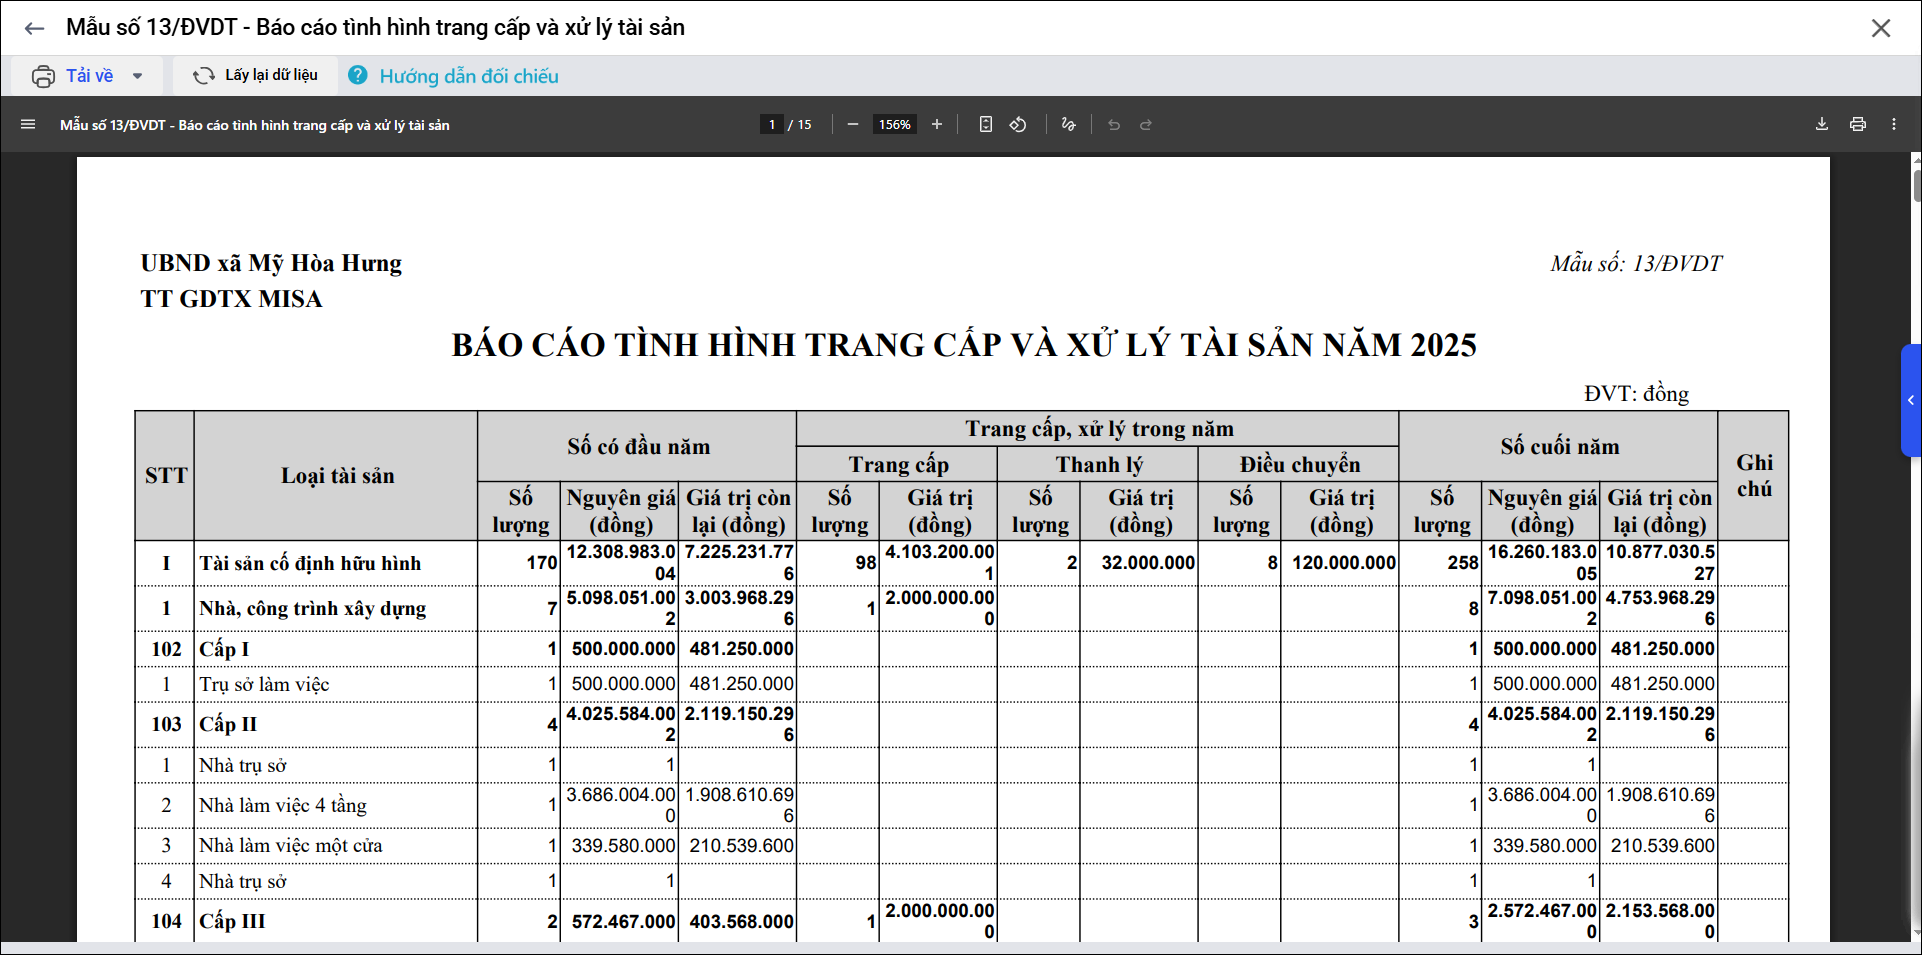Open the PDF sidebar hamburger menu
This screenshot has width=1922, height=955.
(x=28, y=125)
